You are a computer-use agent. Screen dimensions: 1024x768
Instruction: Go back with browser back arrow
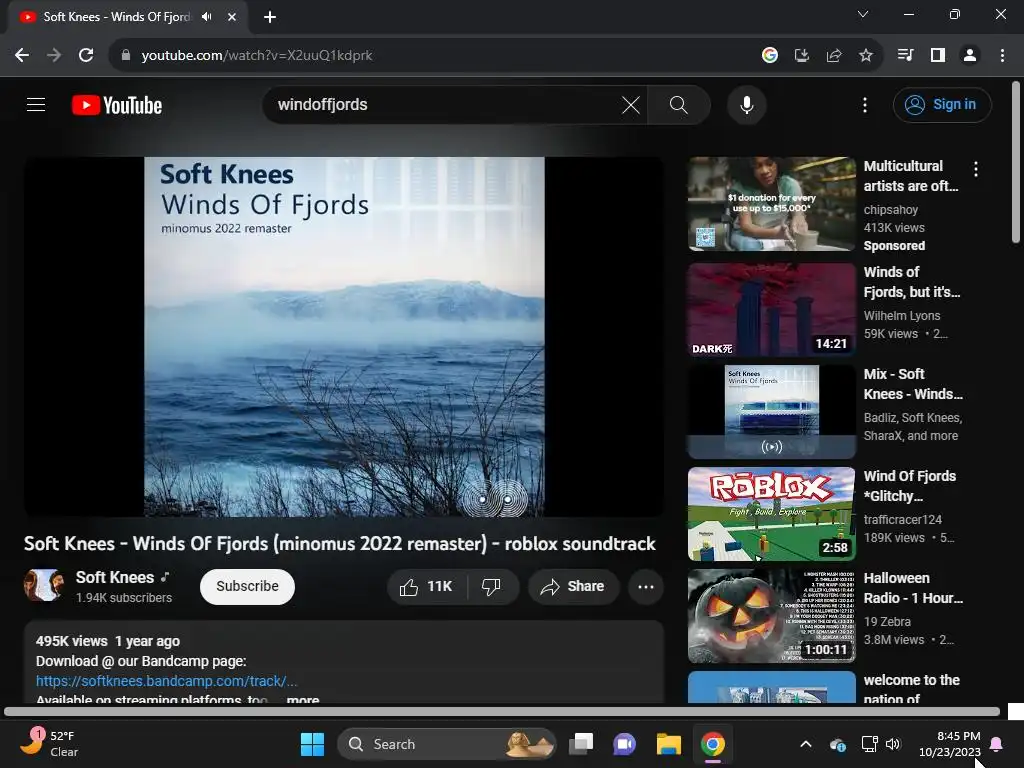22,55
